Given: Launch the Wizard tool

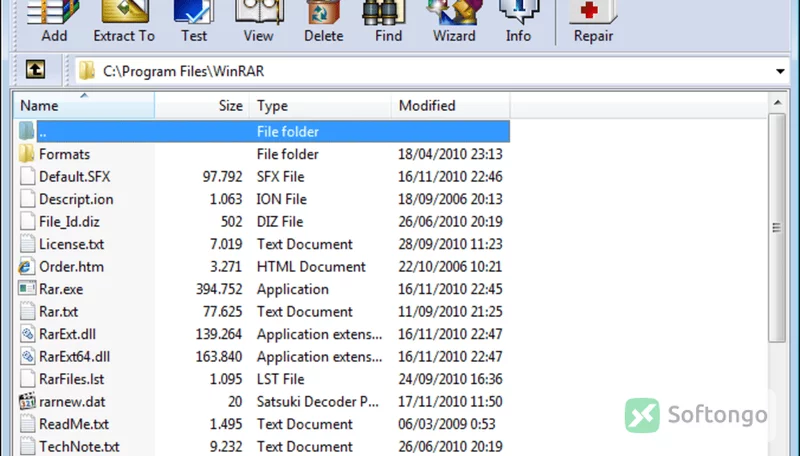Looking at the screenshot, I should click(454, 20).
